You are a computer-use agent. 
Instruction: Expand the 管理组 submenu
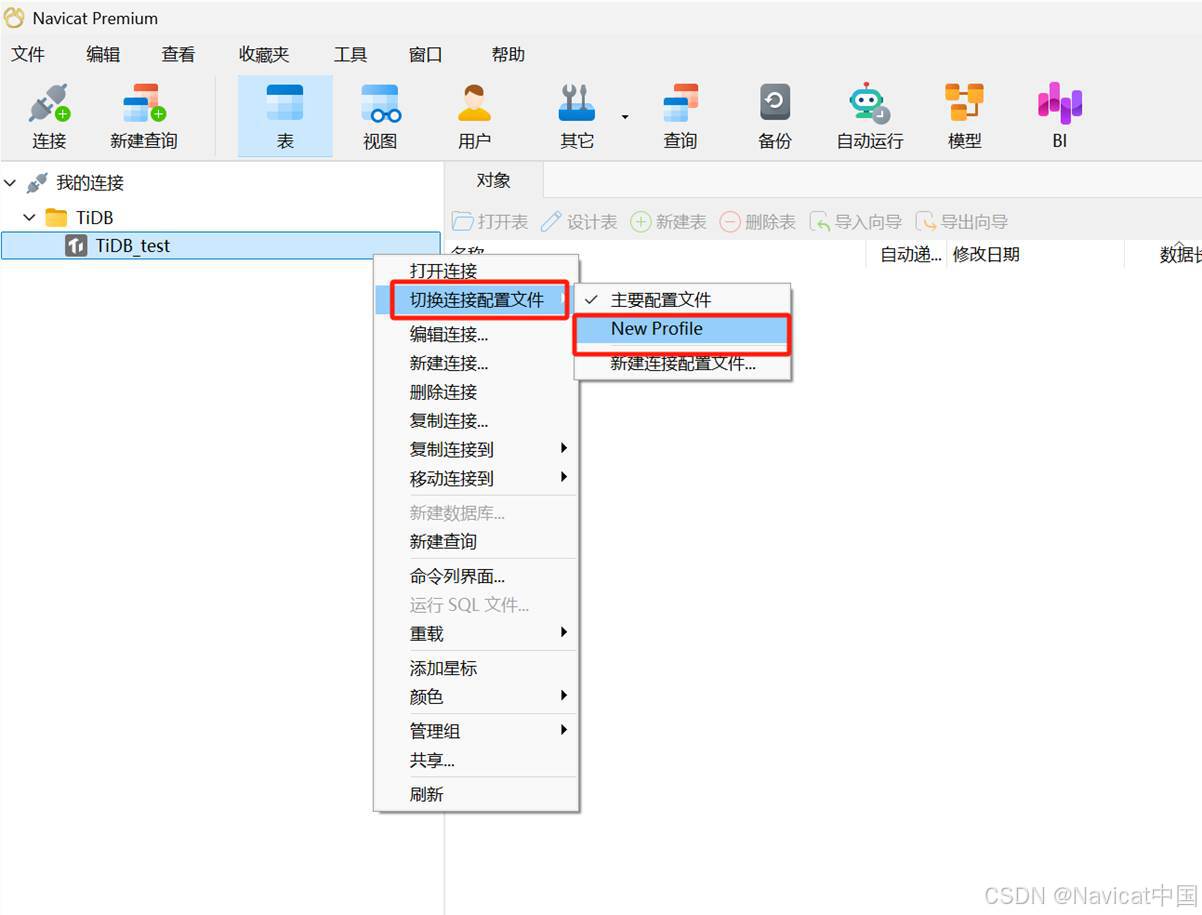[x=564, y=730]
